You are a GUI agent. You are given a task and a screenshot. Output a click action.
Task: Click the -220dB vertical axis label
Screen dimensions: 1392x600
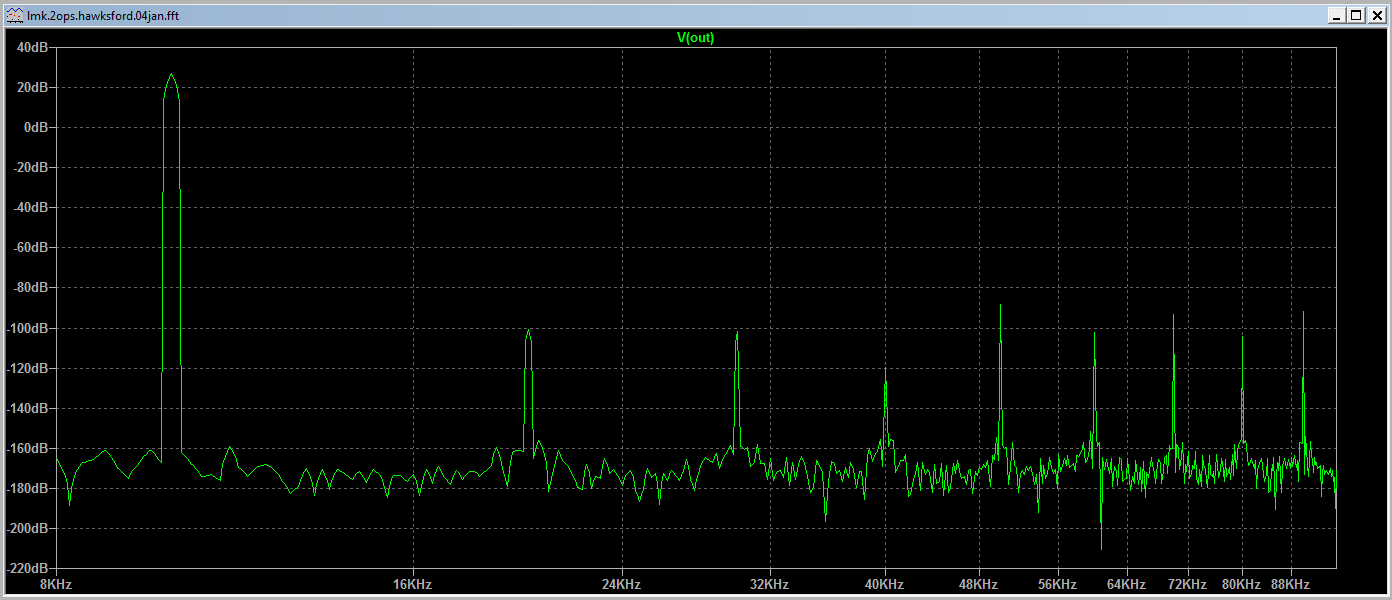pos(27,568)
